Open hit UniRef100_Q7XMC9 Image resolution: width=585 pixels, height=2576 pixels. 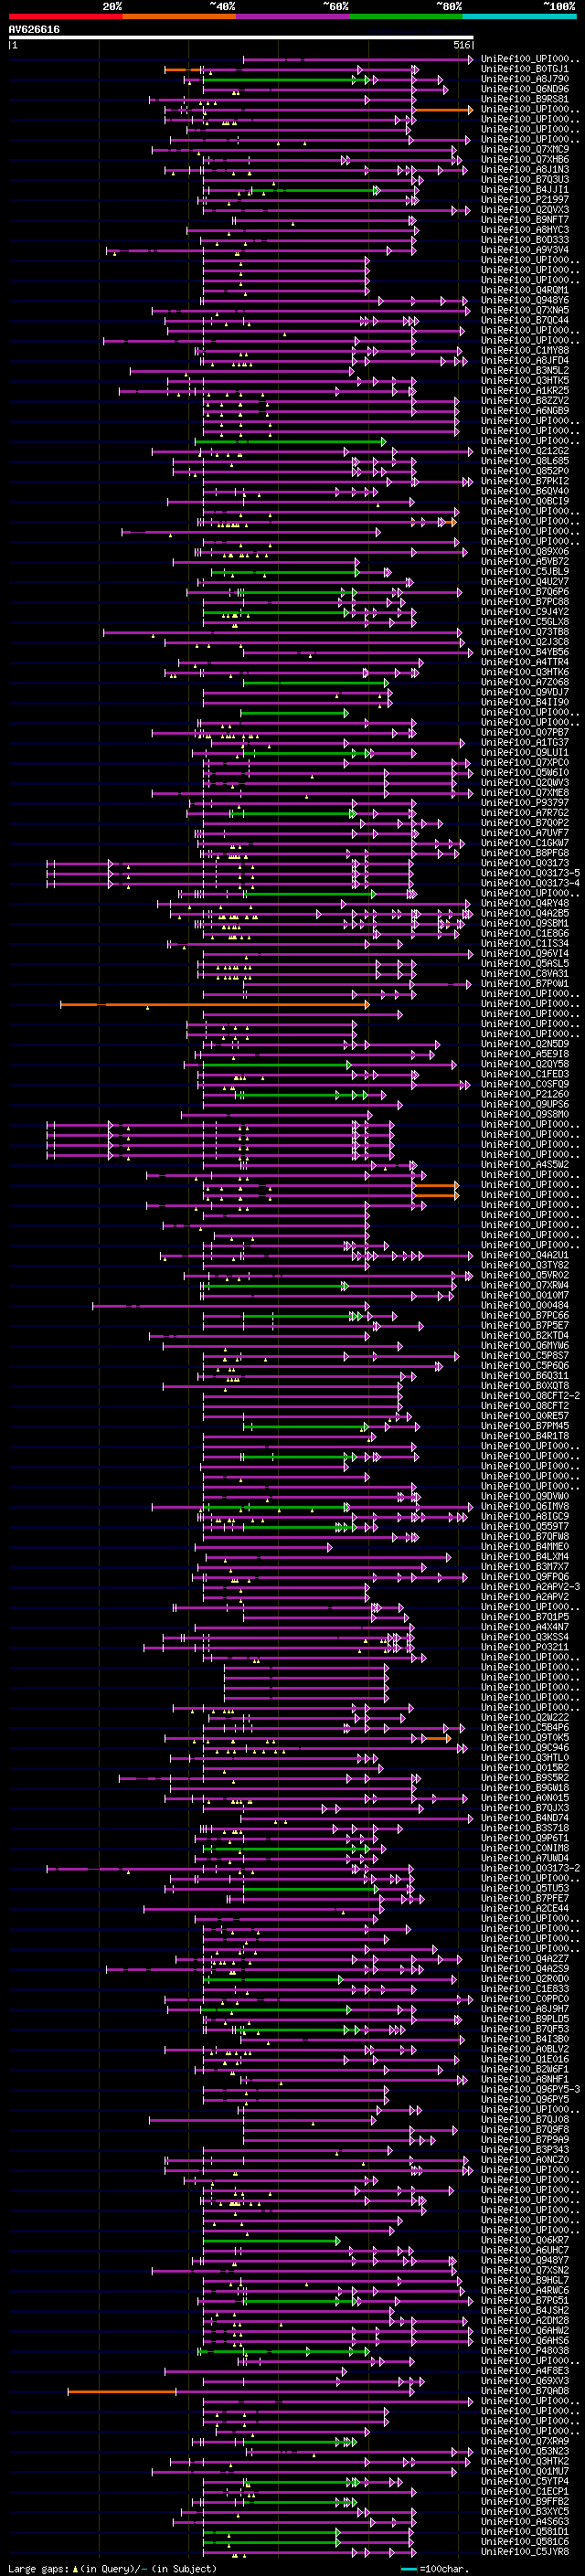pyautogui.click(x=525, y=150)
